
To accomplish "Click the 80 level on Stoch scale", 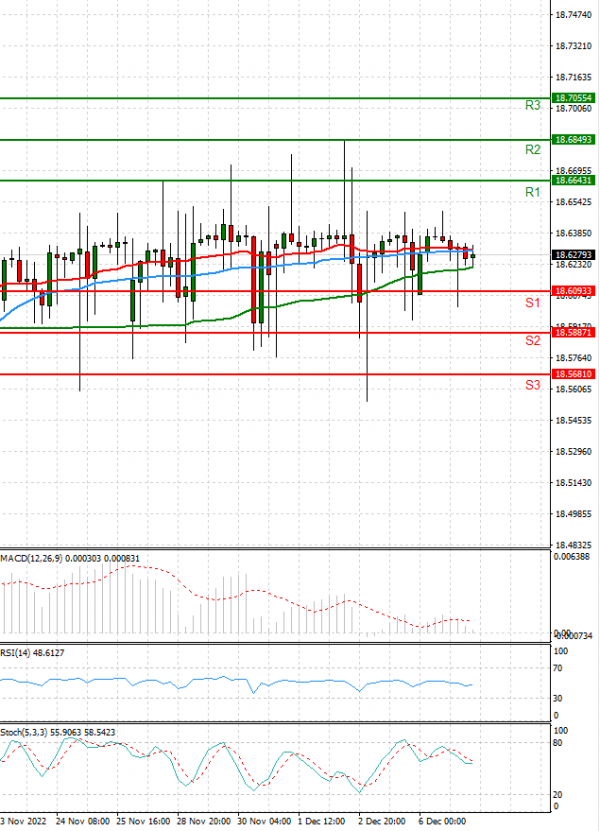I will point(558,743).
